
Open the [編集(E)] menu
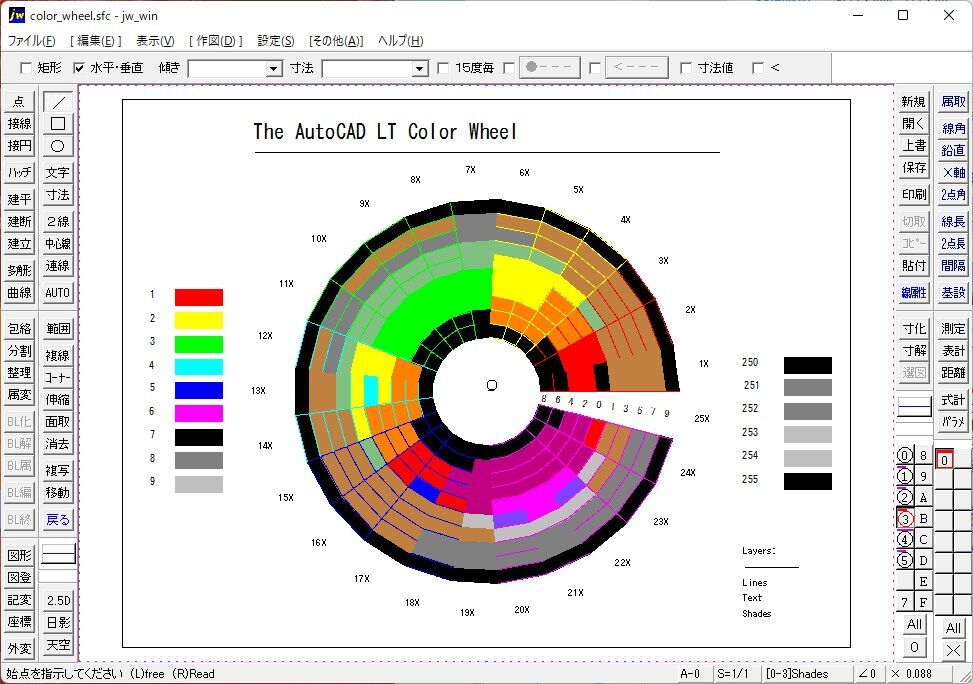click(x=96, y=41)
